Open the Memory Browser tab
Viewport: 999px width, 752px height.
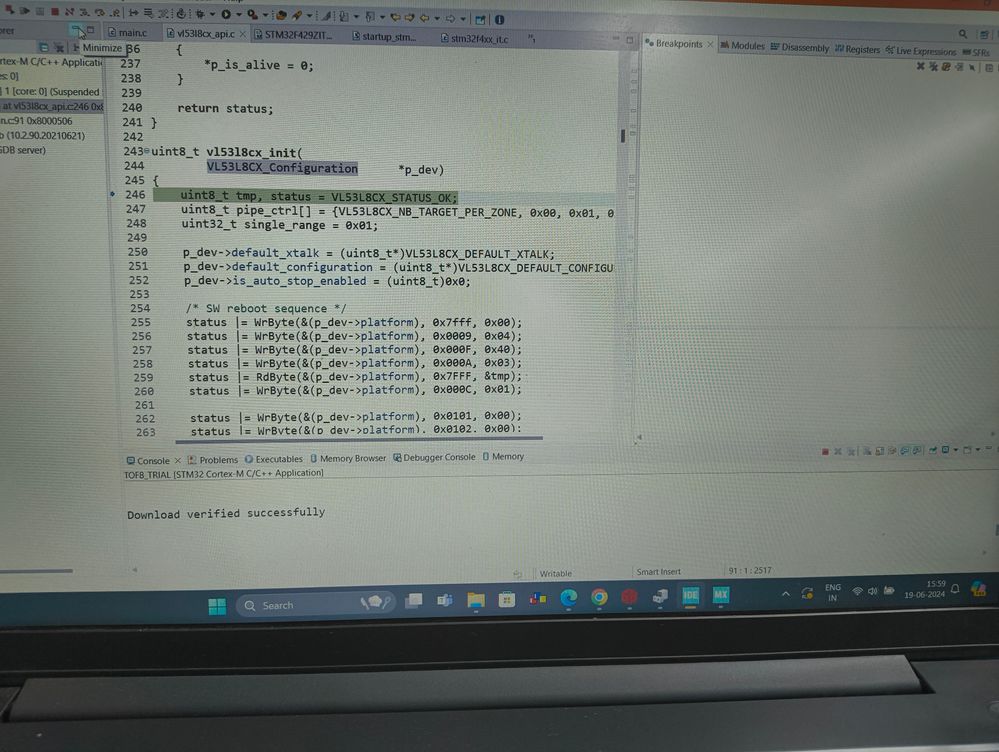point(348,458)
